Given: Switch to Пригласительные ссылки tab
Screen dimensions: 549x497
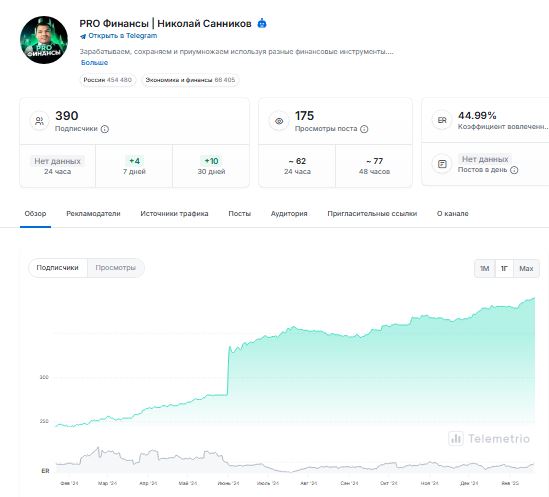Looking at the screenshot, I should point(372,213).
